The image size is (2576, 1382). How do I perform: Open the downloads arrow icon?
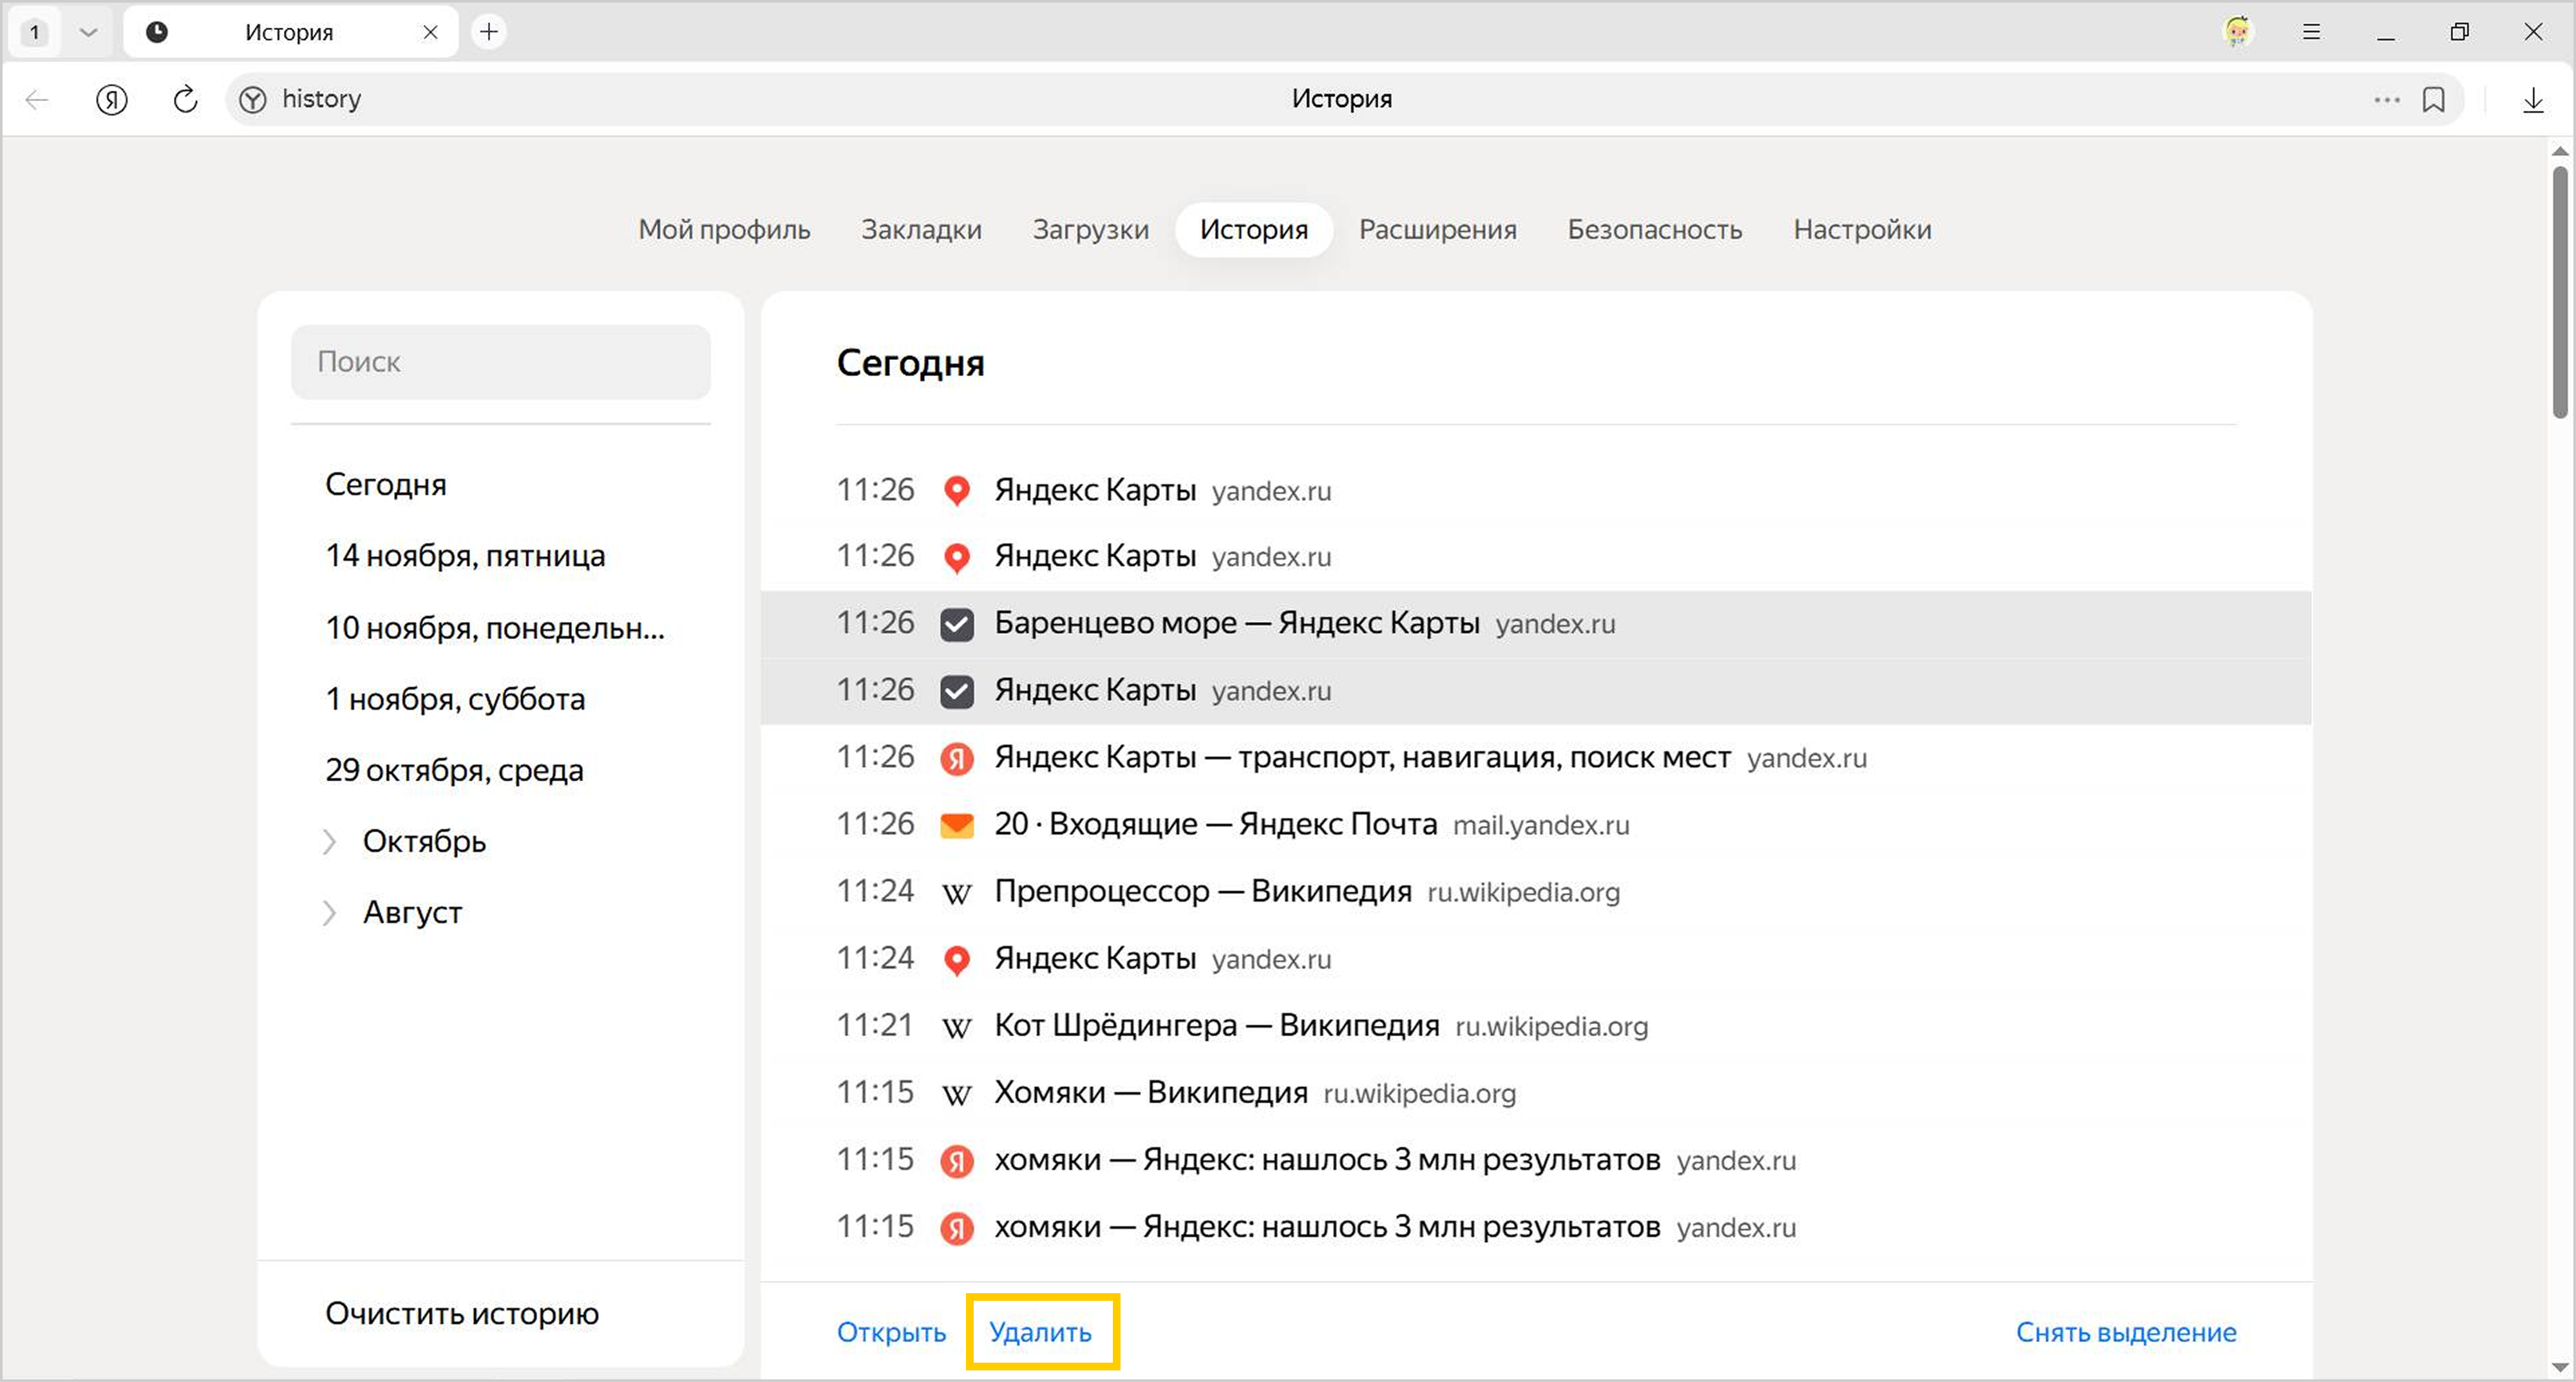(x=2532, y=99)
